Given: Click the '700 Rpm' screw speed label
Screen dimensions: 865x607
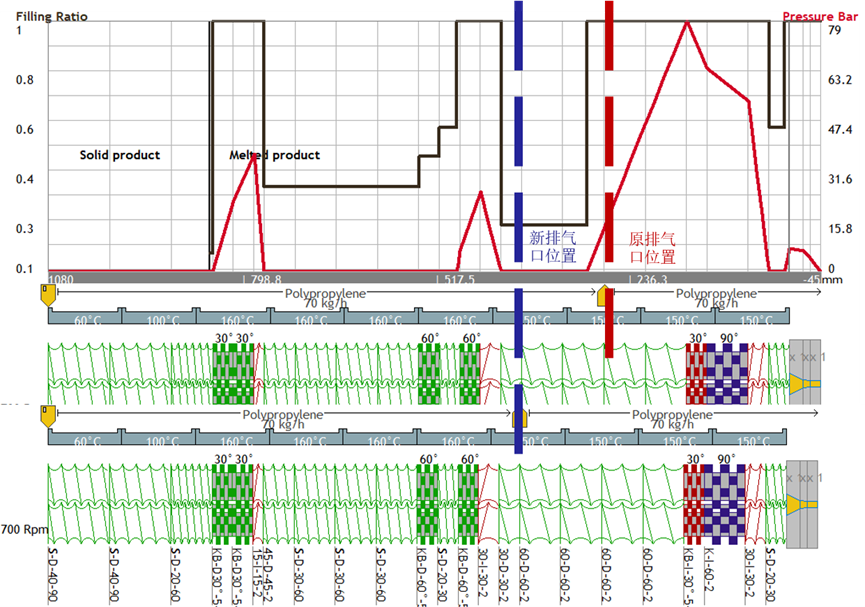Looking at the screenshot, I should tap(22, 528).
